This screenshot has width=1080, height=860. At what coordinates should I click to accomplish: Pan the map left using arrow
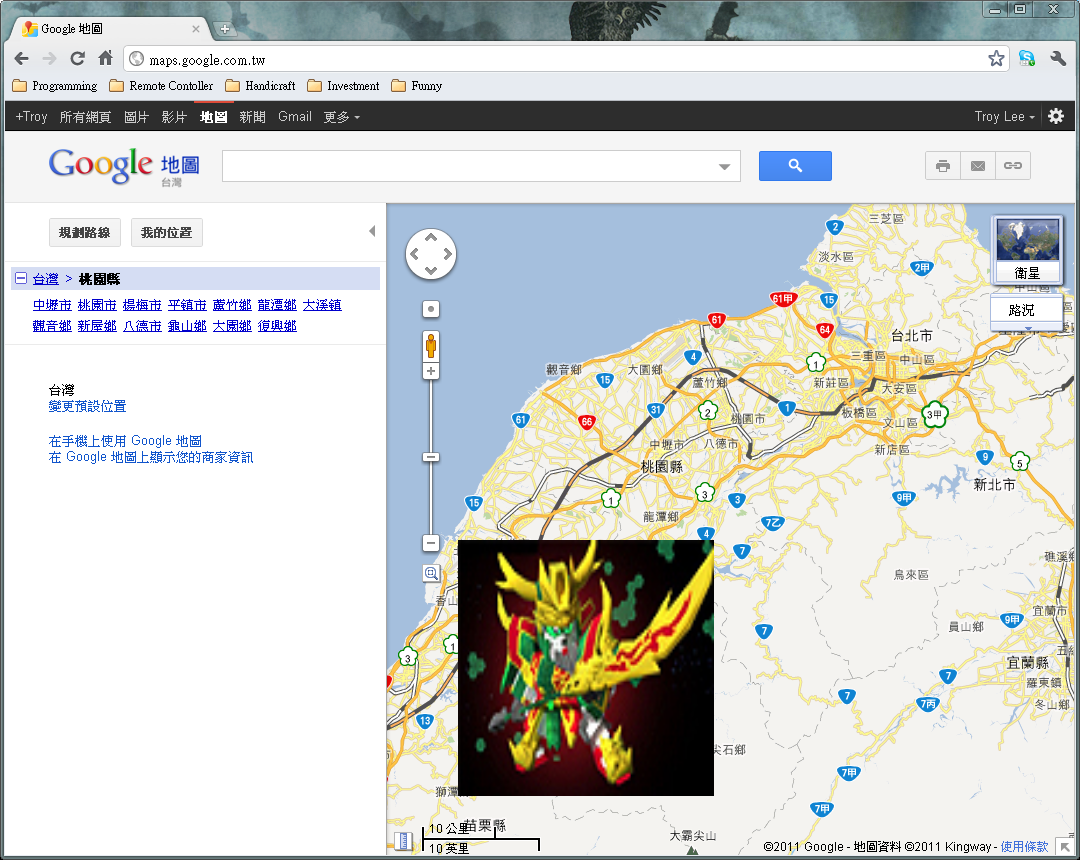[x=415, y=254]
